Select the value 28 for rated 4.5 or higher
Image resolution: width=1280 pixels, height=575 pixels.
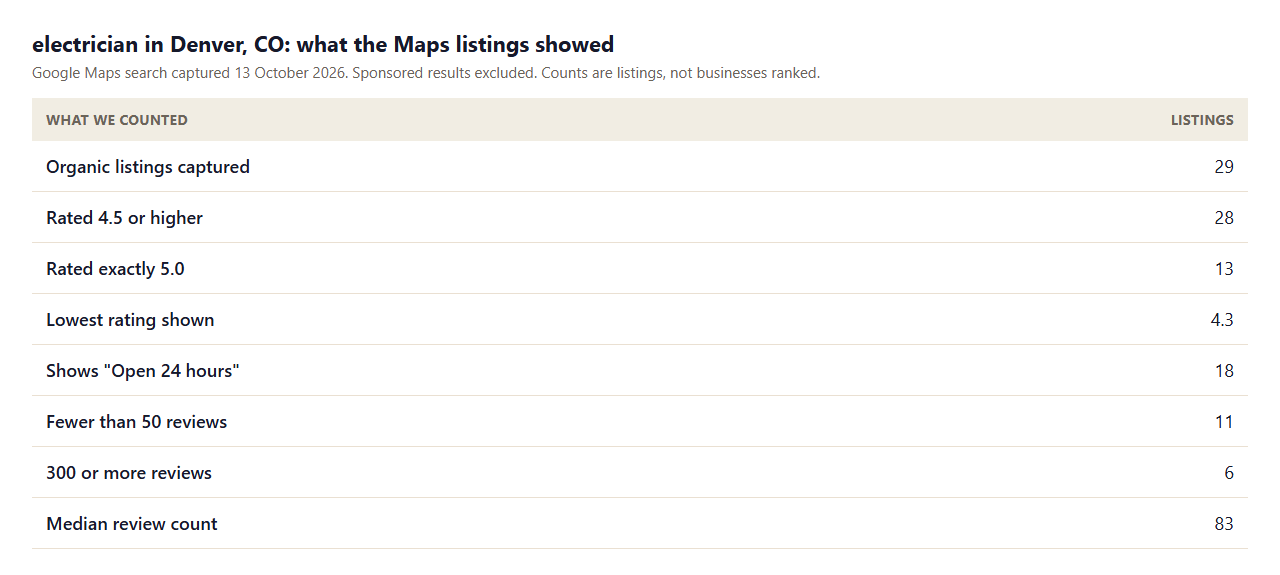coord(1224,218)
